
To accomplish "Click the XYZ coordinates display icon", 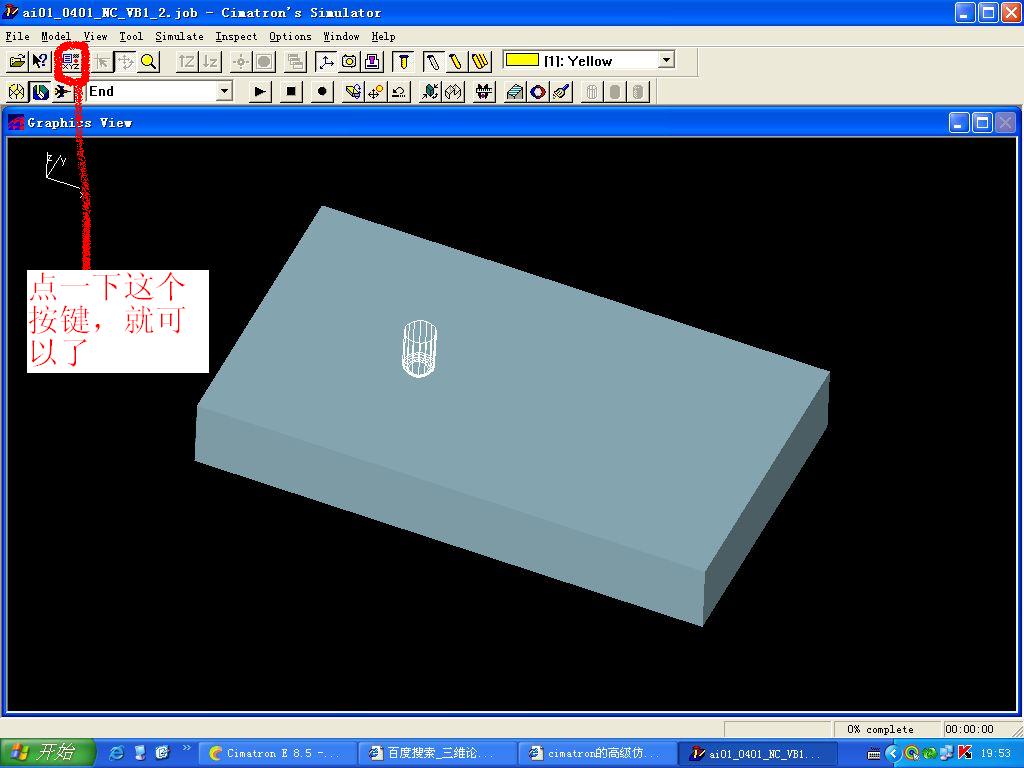I will [71, 62].
